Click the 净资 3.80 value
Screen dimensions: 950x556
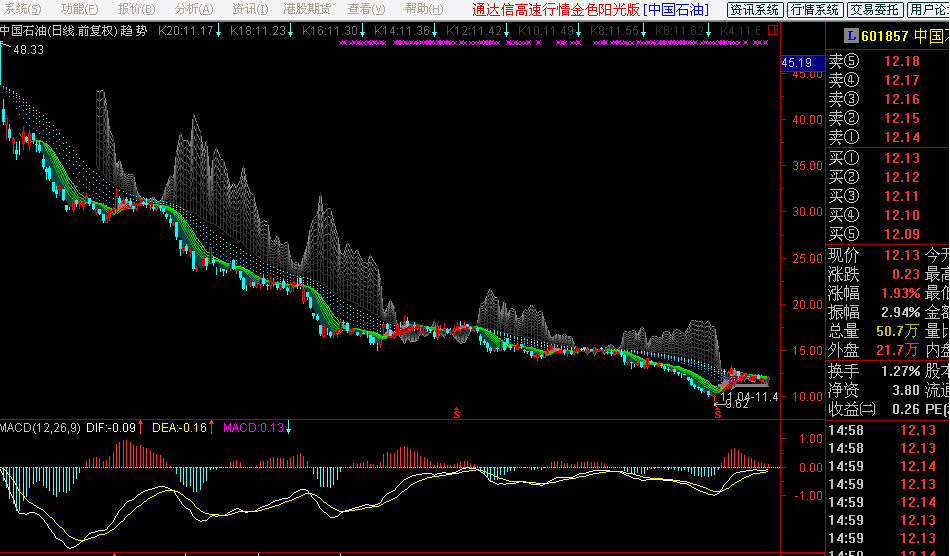pos(905,390)
